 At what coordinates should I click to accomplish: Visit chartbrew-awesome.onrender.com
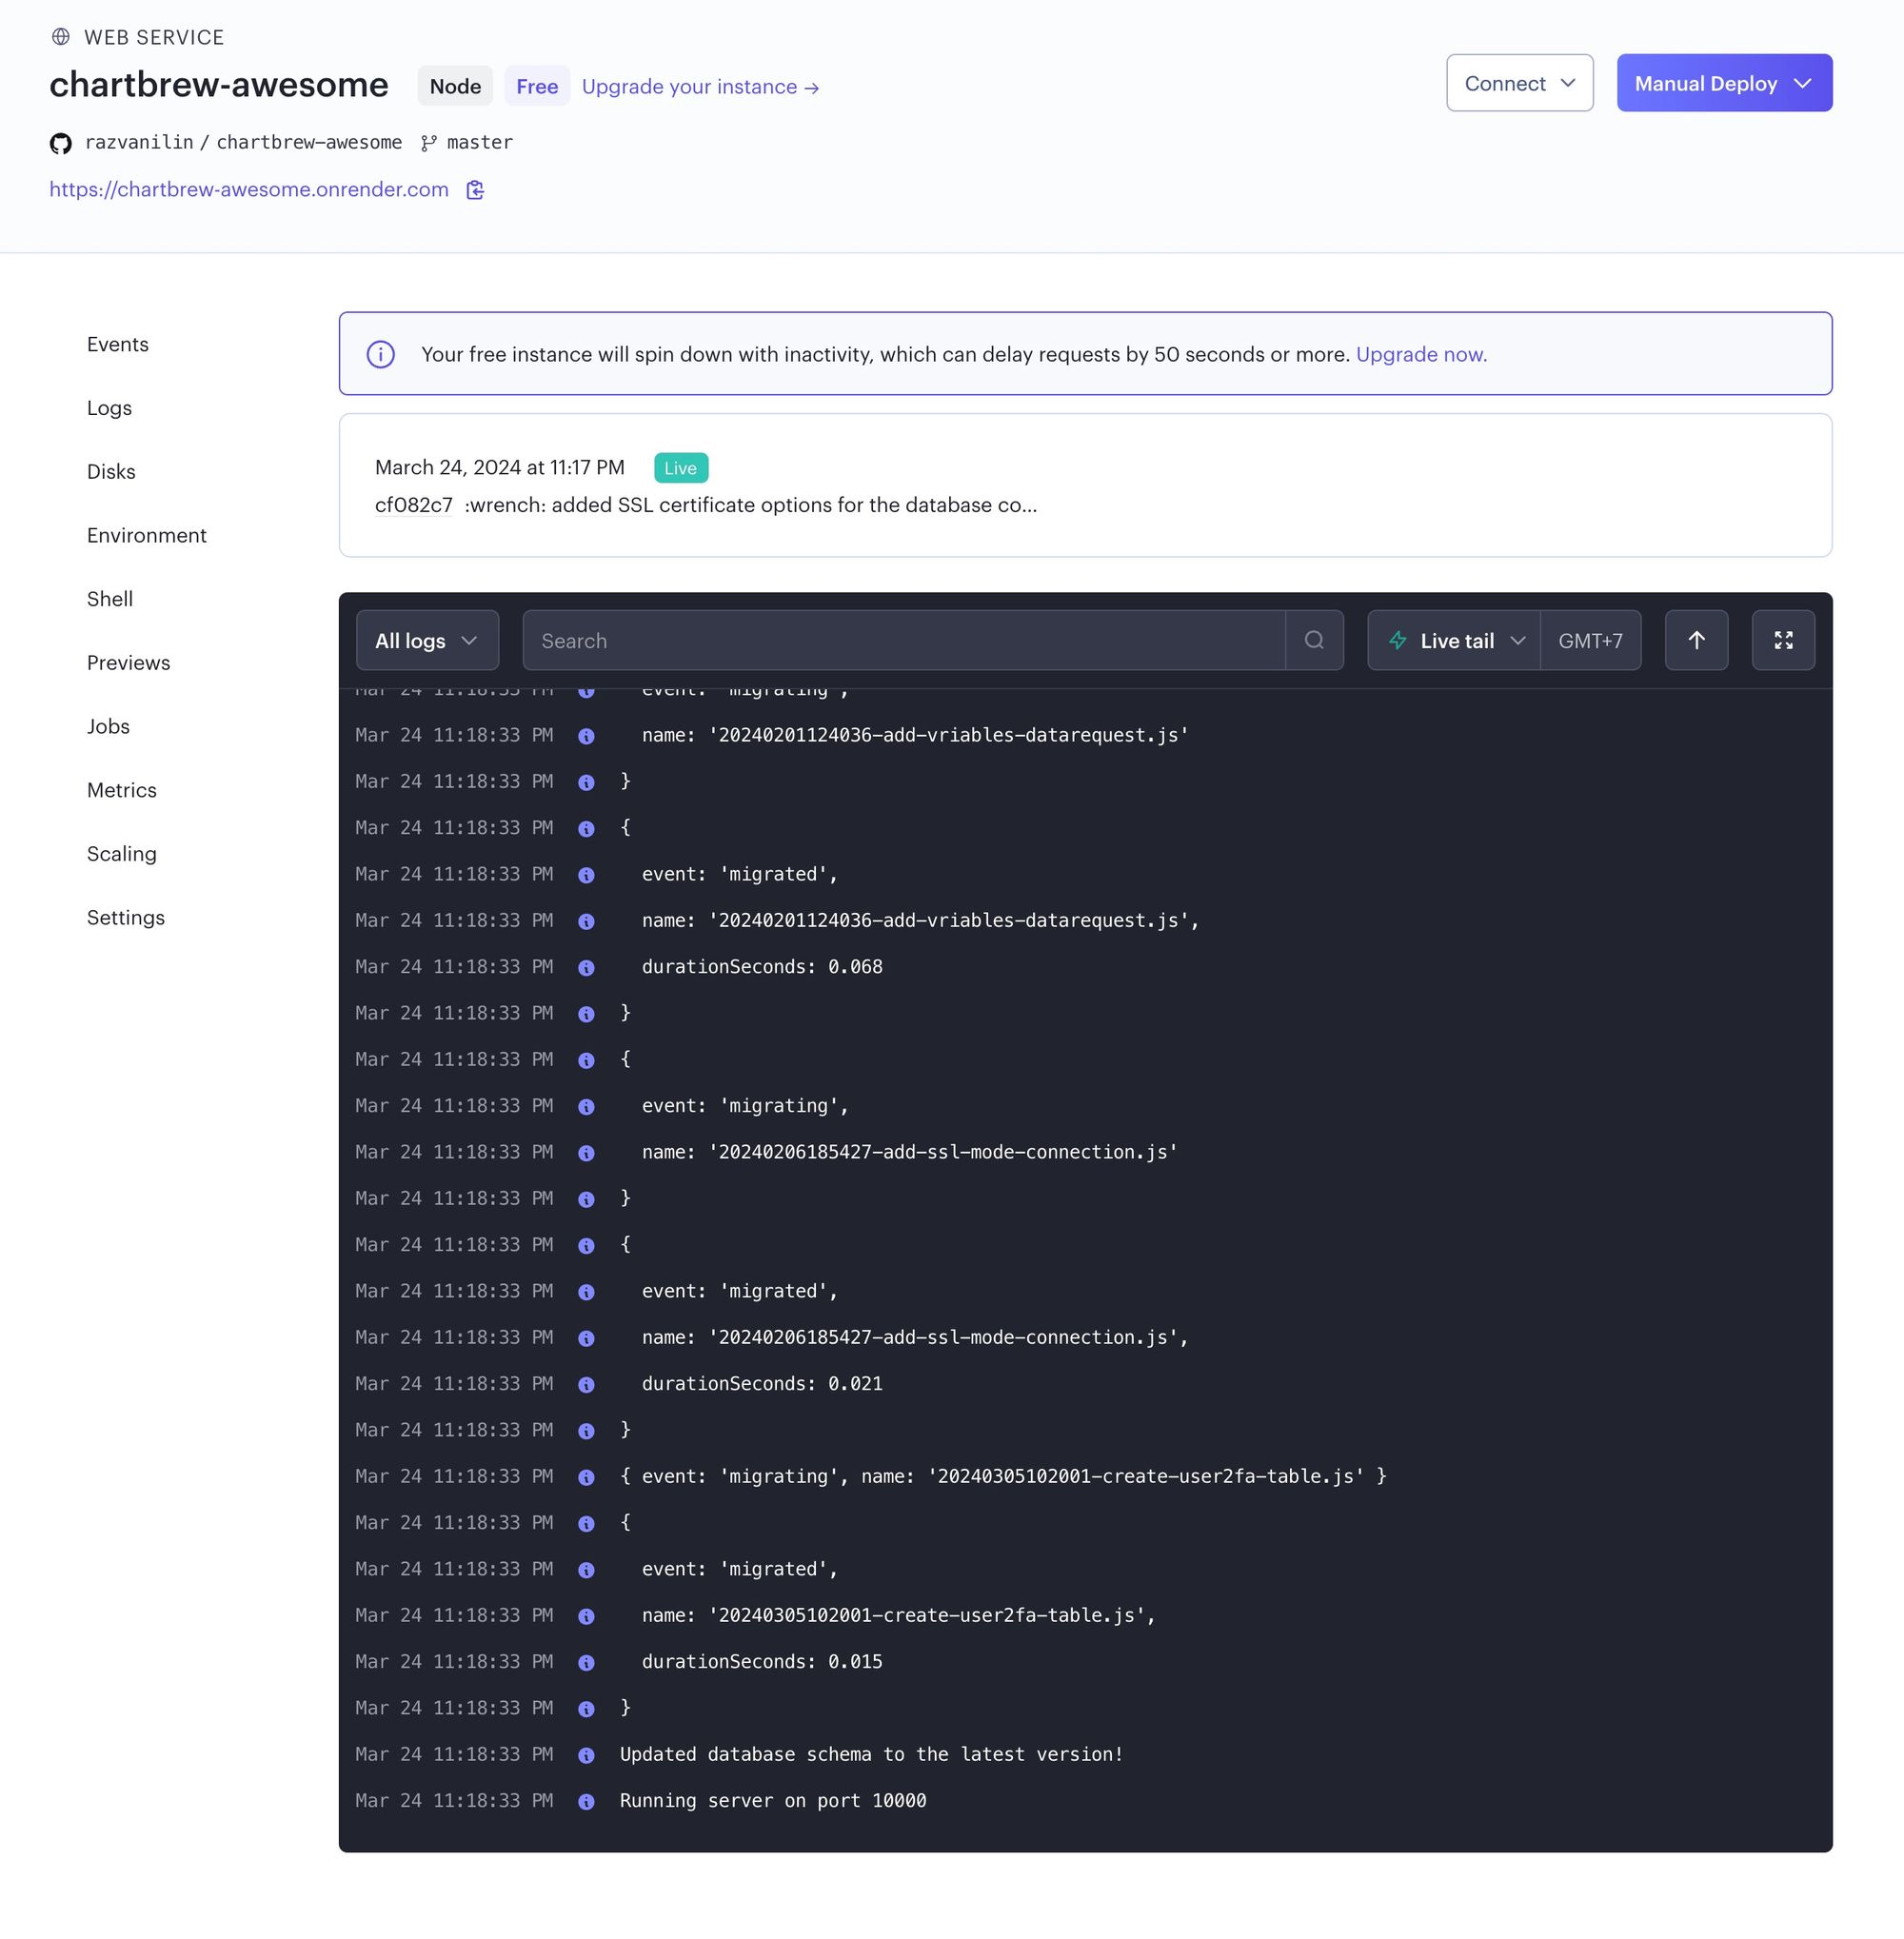(248, 190)
